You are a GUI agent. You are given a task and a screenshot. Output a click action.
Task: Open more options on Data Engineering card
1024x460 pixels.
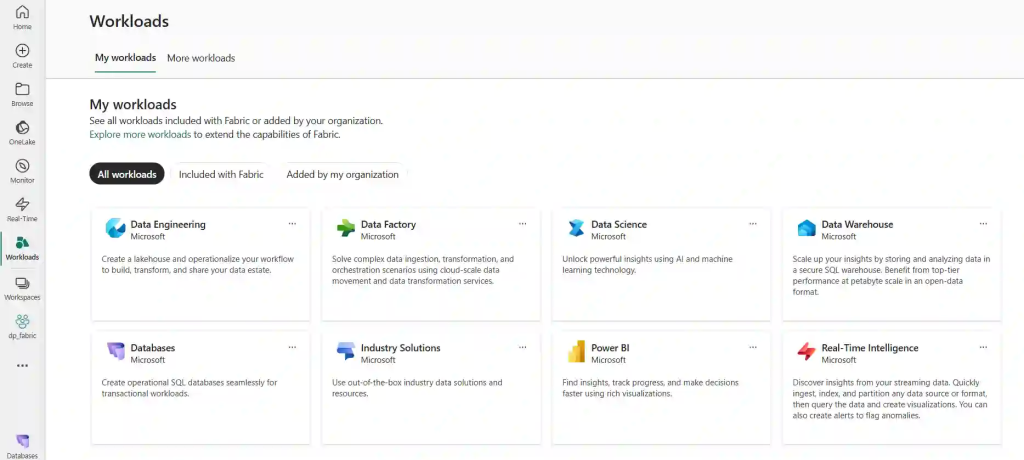292,223
